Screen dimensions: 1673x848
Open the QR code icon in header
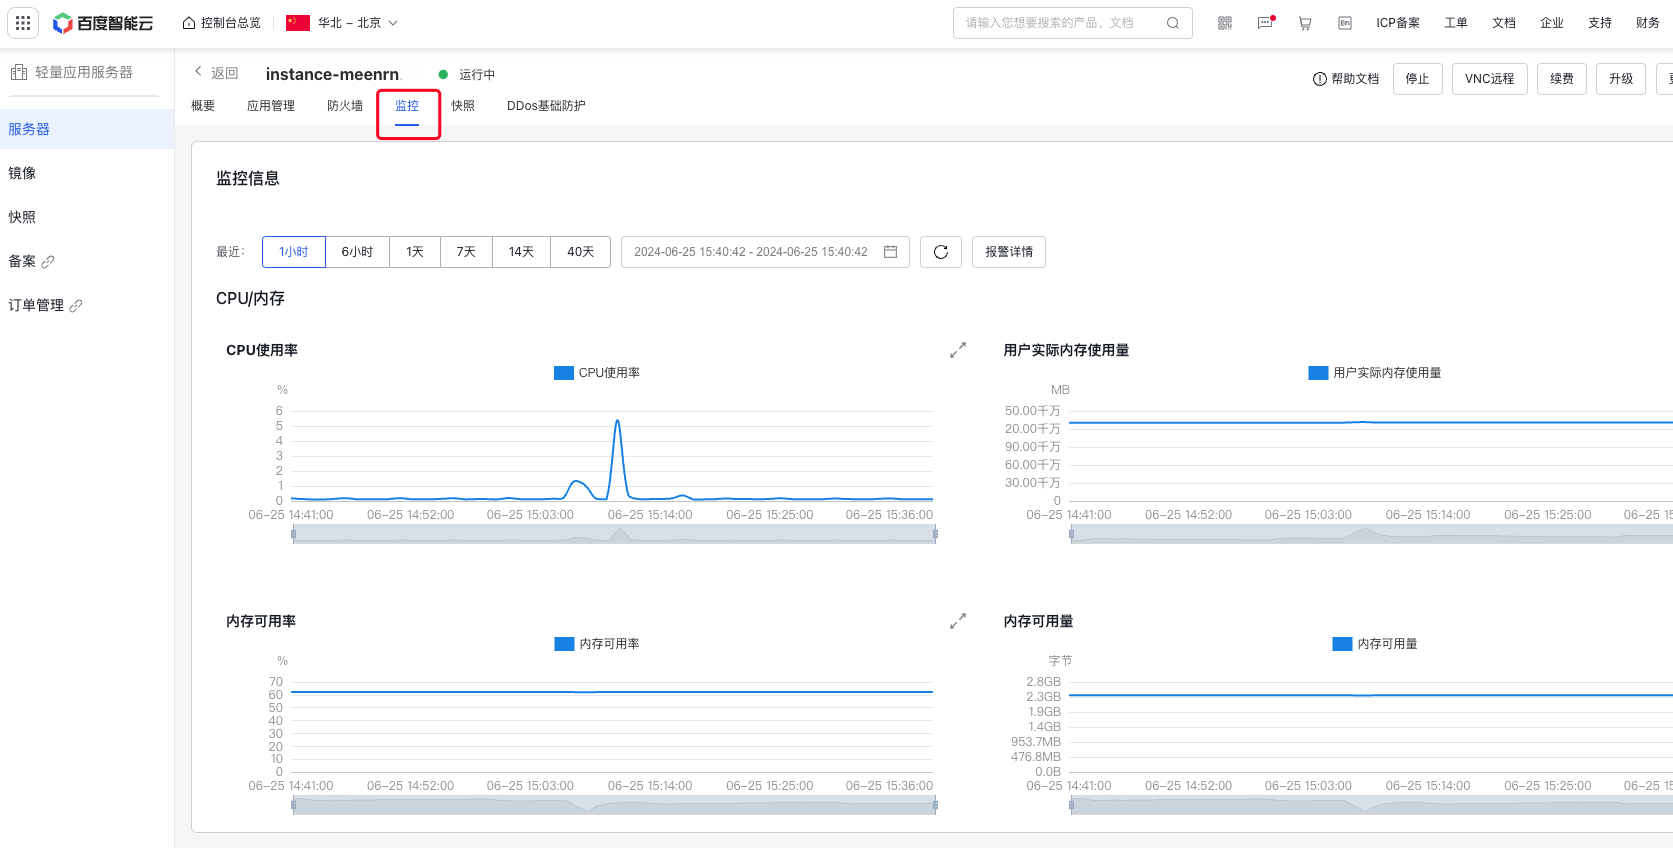click(x=1225, y=23)
